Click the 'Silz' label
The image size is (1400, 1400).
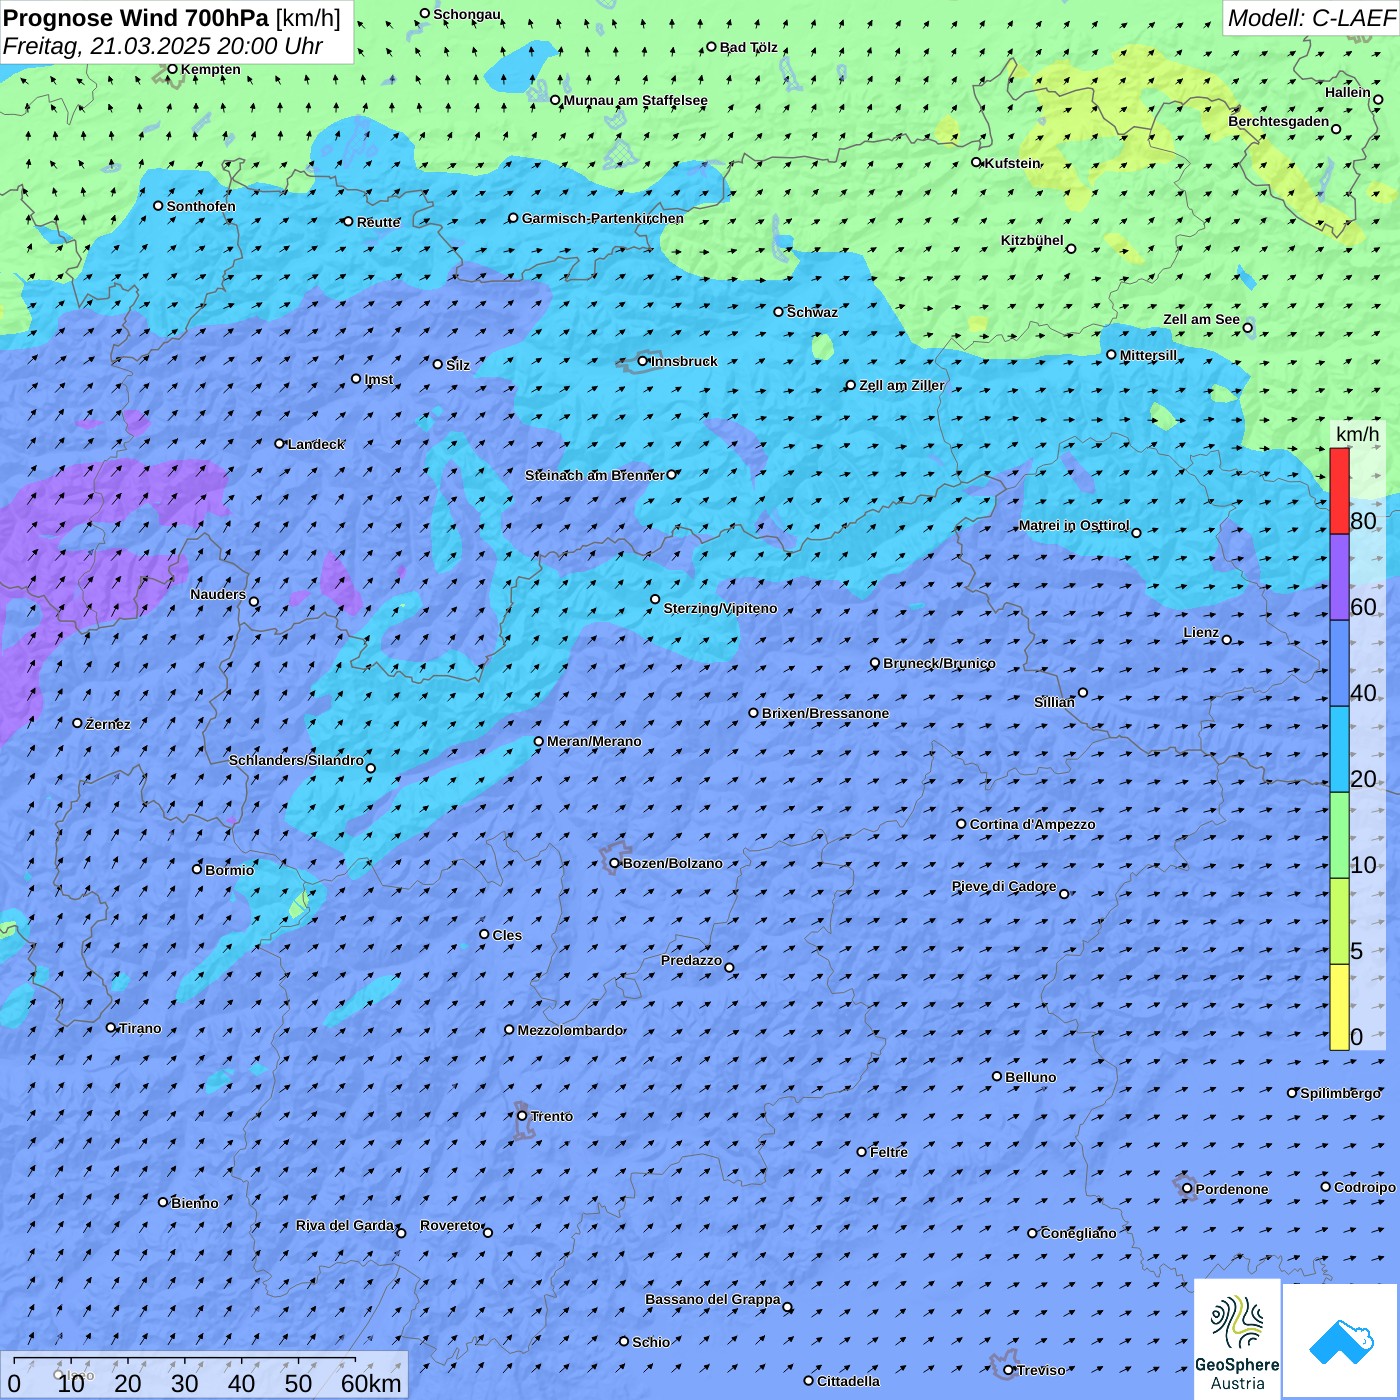pyautogui.click(x=458, y=366)
